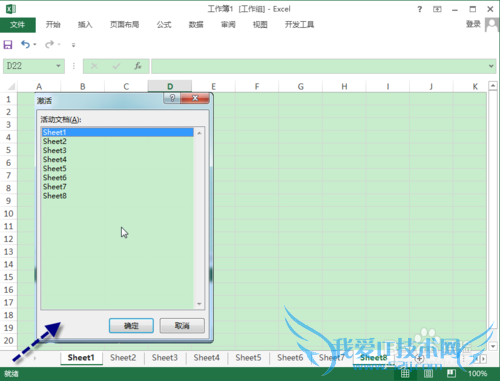Open the redo history dropdown arrow
This screenshot has width=500, height=381.
point(59,44)
